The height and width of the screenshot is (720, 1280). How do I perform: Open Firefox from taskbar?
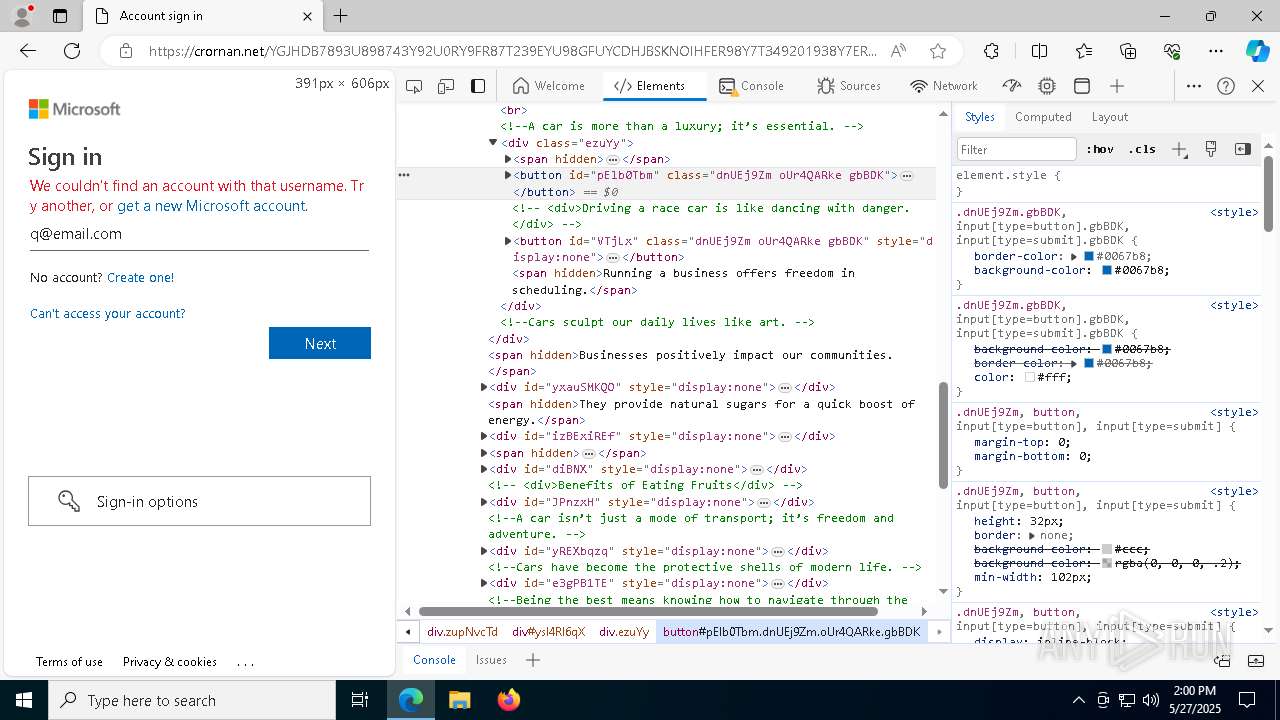pyautogui.click(x=509, y=700)
